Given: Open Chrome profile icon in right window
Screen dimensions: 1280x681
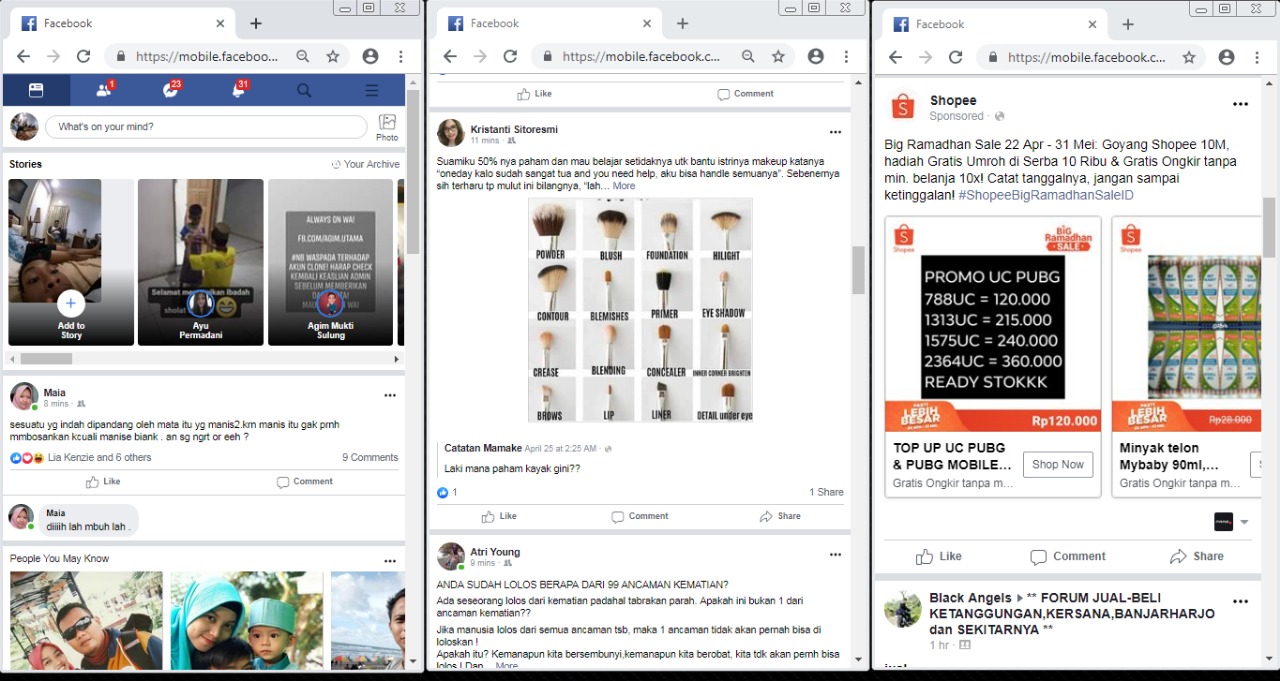Looking at the screenshot, I should [x=1227, y=57].
